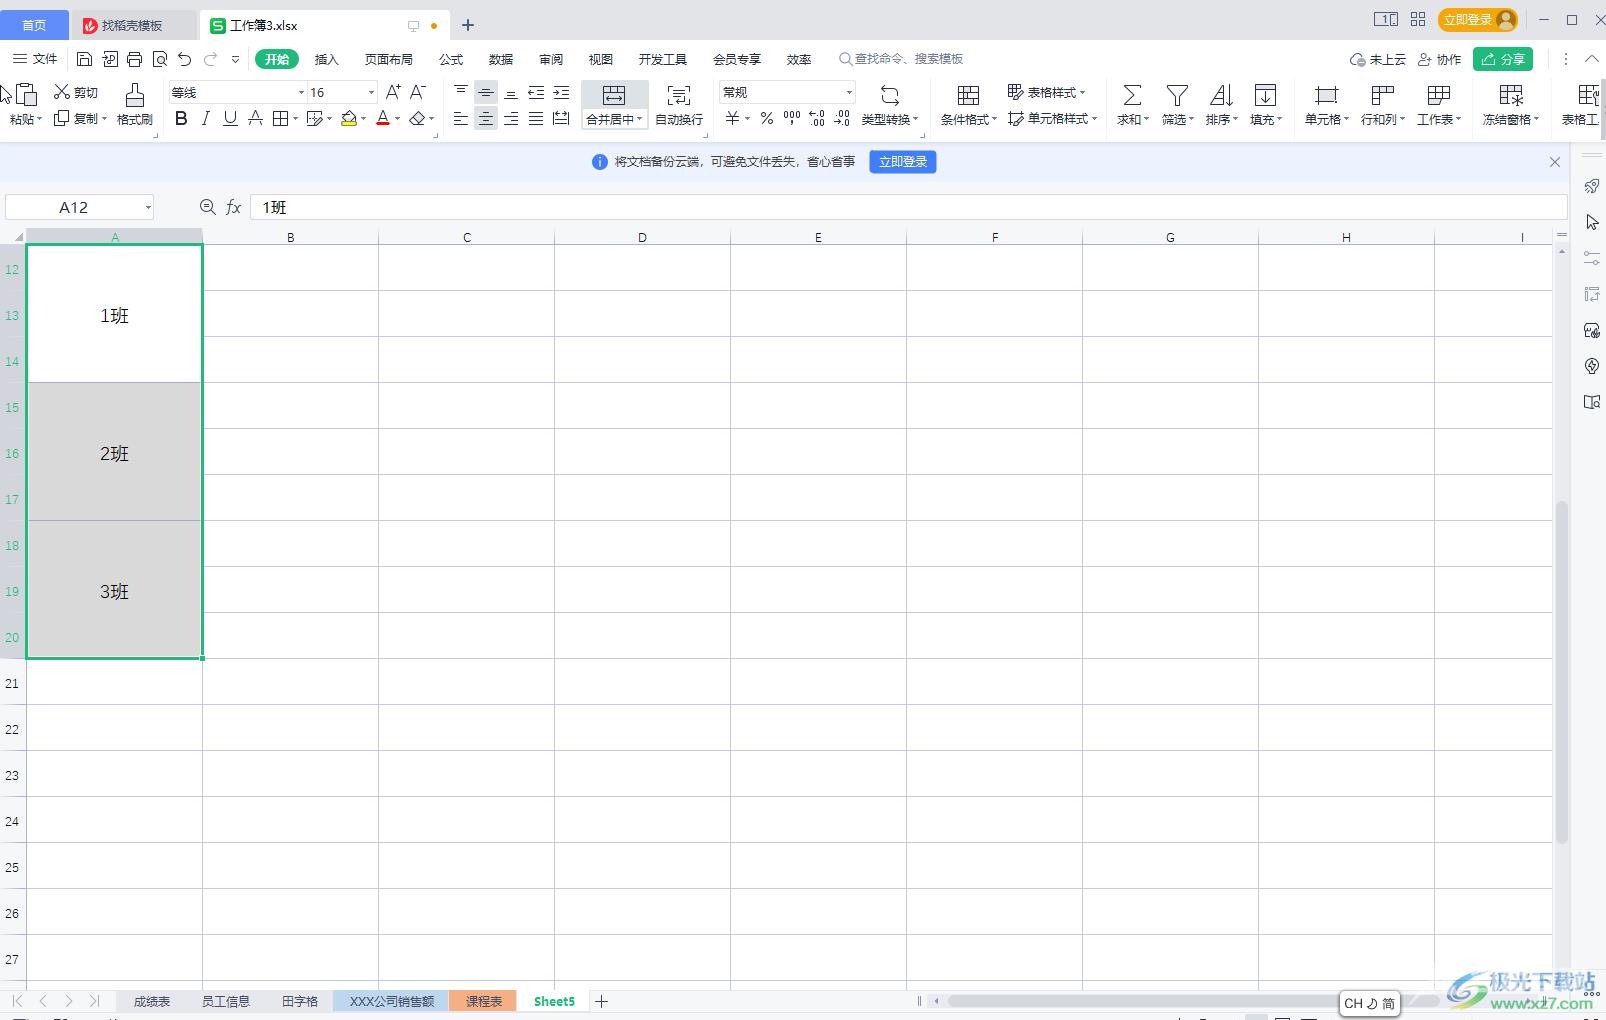1606x1020 pixels.
Task: Toggle Underline formatting
Action: point(230,118)
